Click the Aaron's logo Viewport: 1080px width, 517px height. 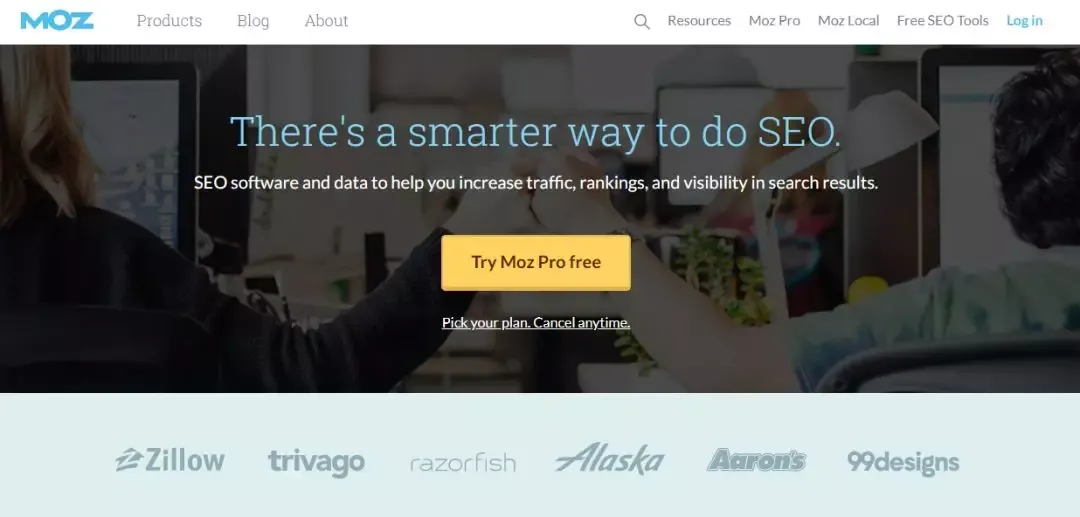point(756,460)
